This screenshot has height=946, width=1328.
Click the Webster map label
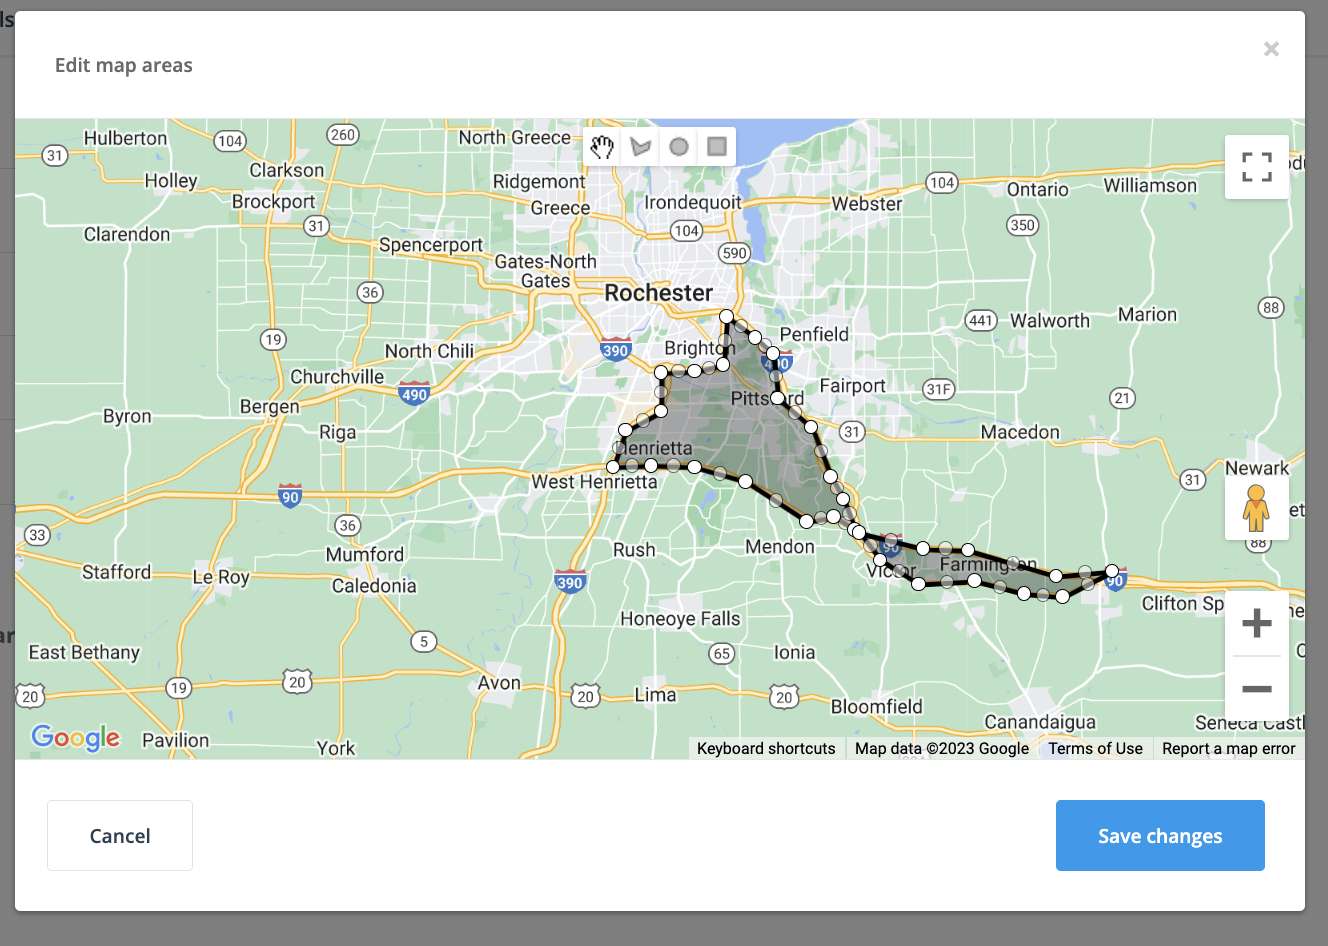pos(867,204)
